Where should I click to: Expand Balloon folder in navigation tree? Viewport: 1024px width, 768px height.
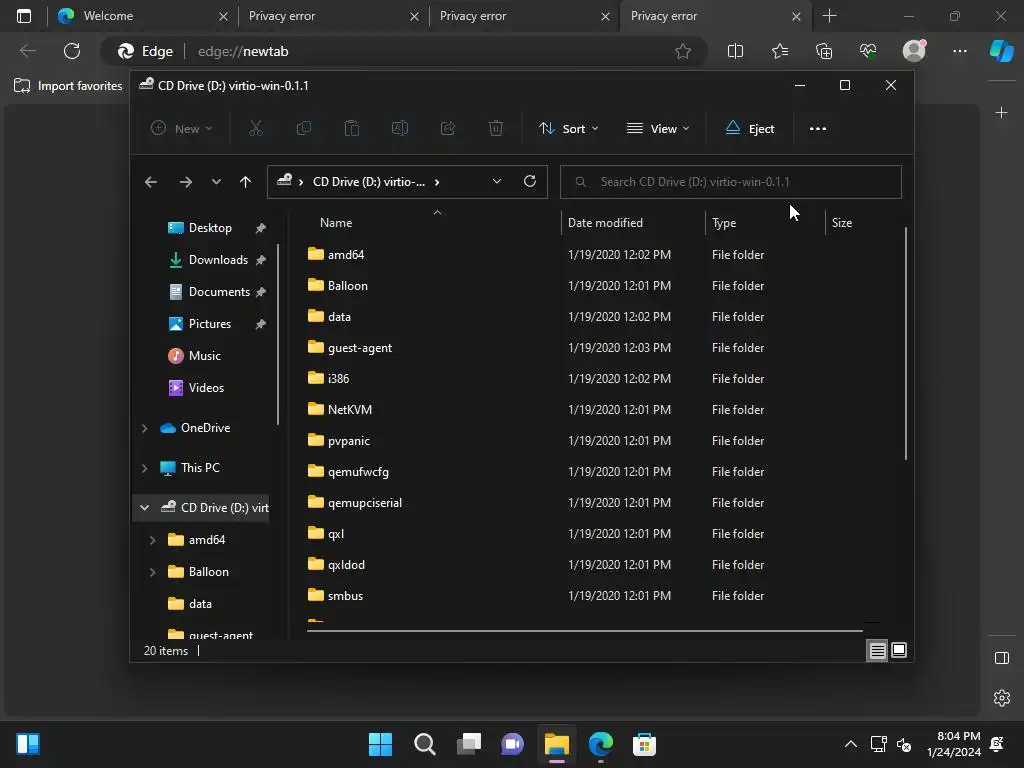point(152,572)
